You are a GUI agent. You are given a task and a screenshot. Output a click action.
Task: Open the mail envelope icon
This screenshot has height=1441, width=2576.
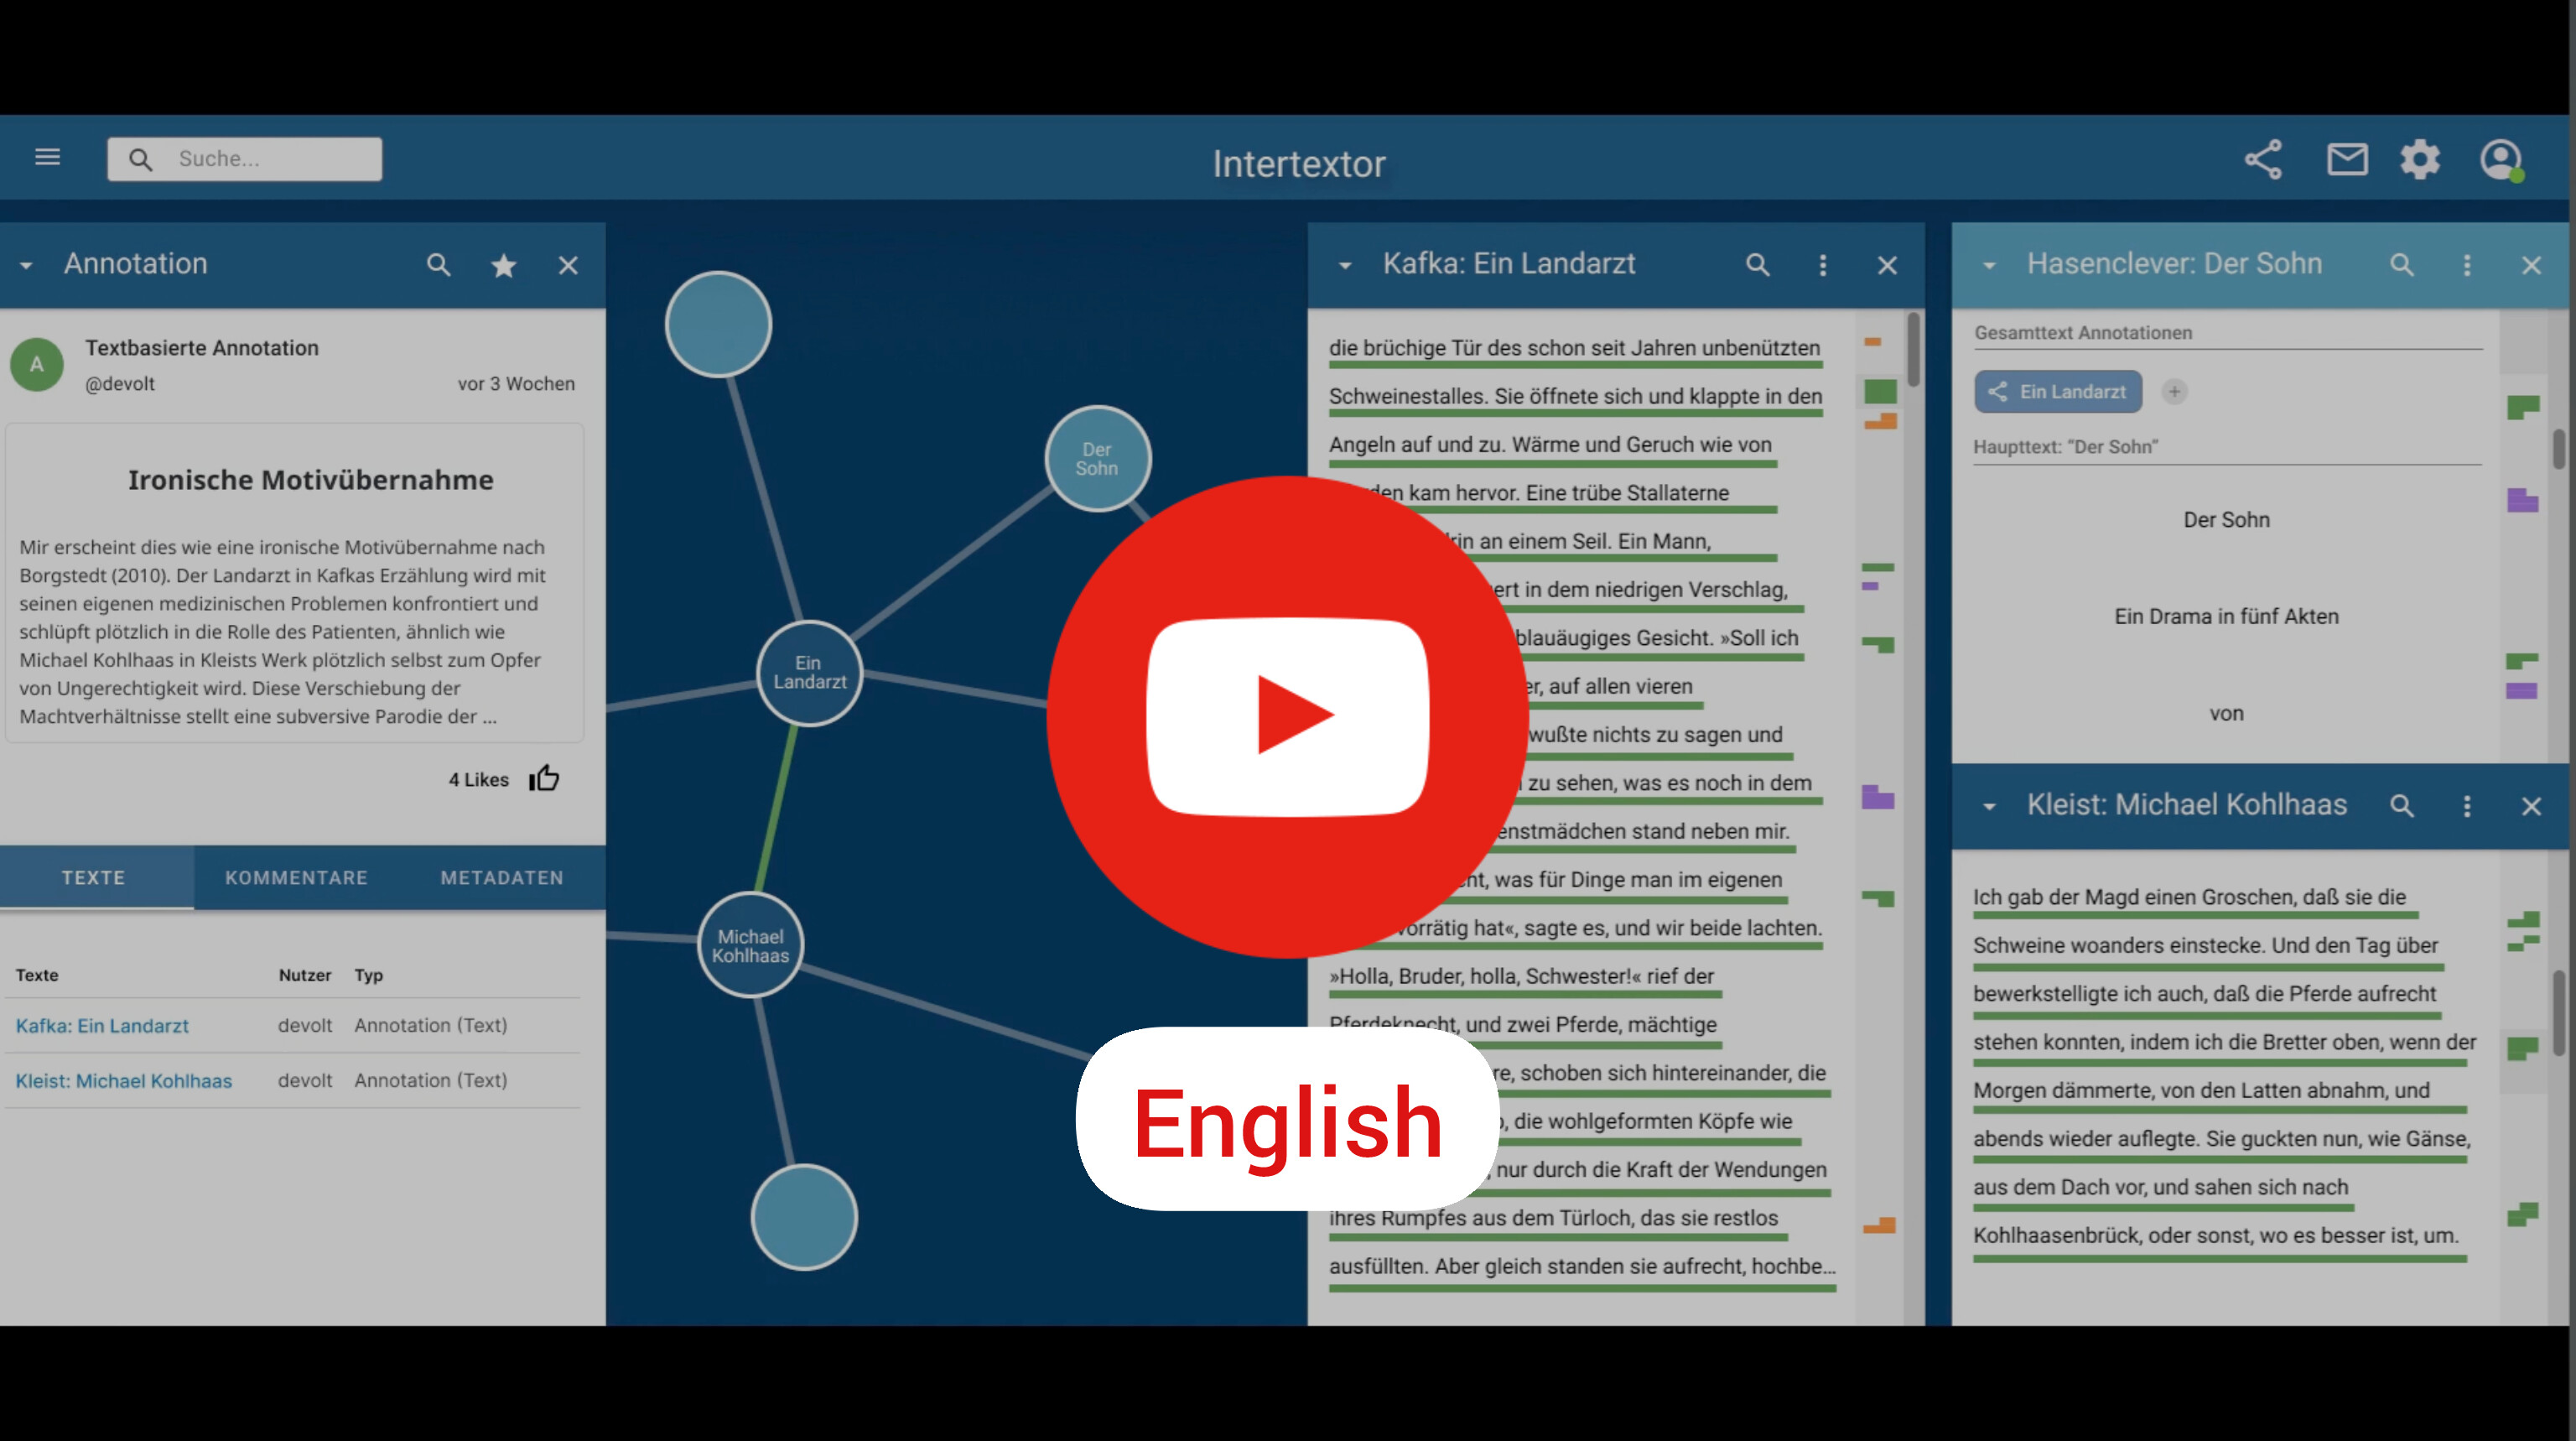(2346, 160)
